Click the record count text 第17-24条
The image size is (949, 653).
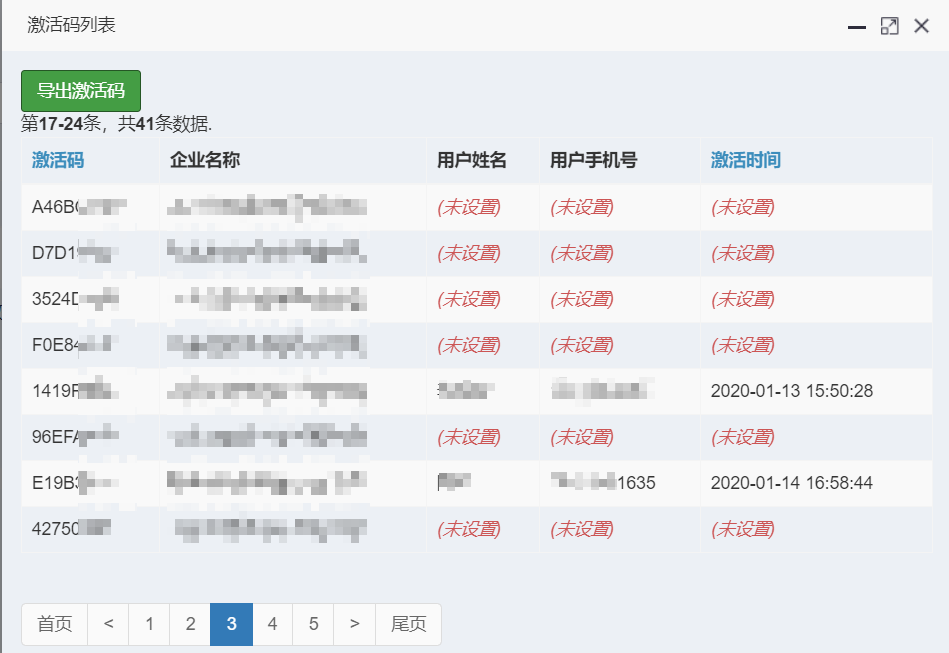pyautogui.click(x=61, y=123)
